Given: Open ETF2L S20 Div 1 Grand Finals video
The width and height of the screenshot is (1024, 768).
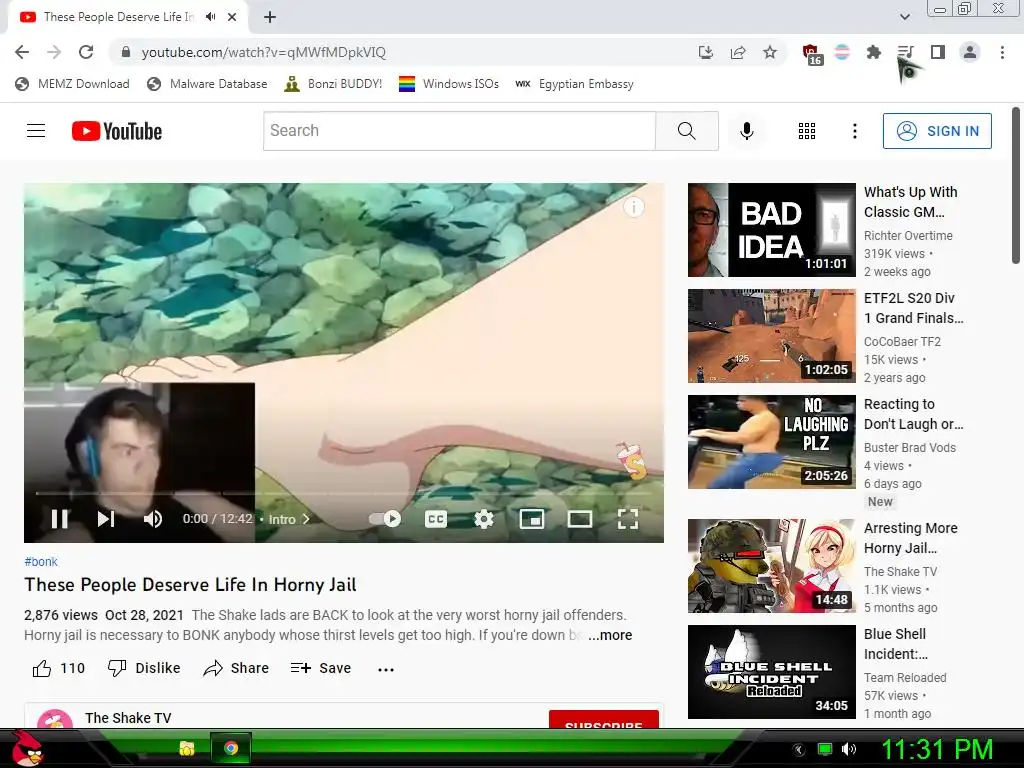Looking at the screenshot, I should (914, 308).
